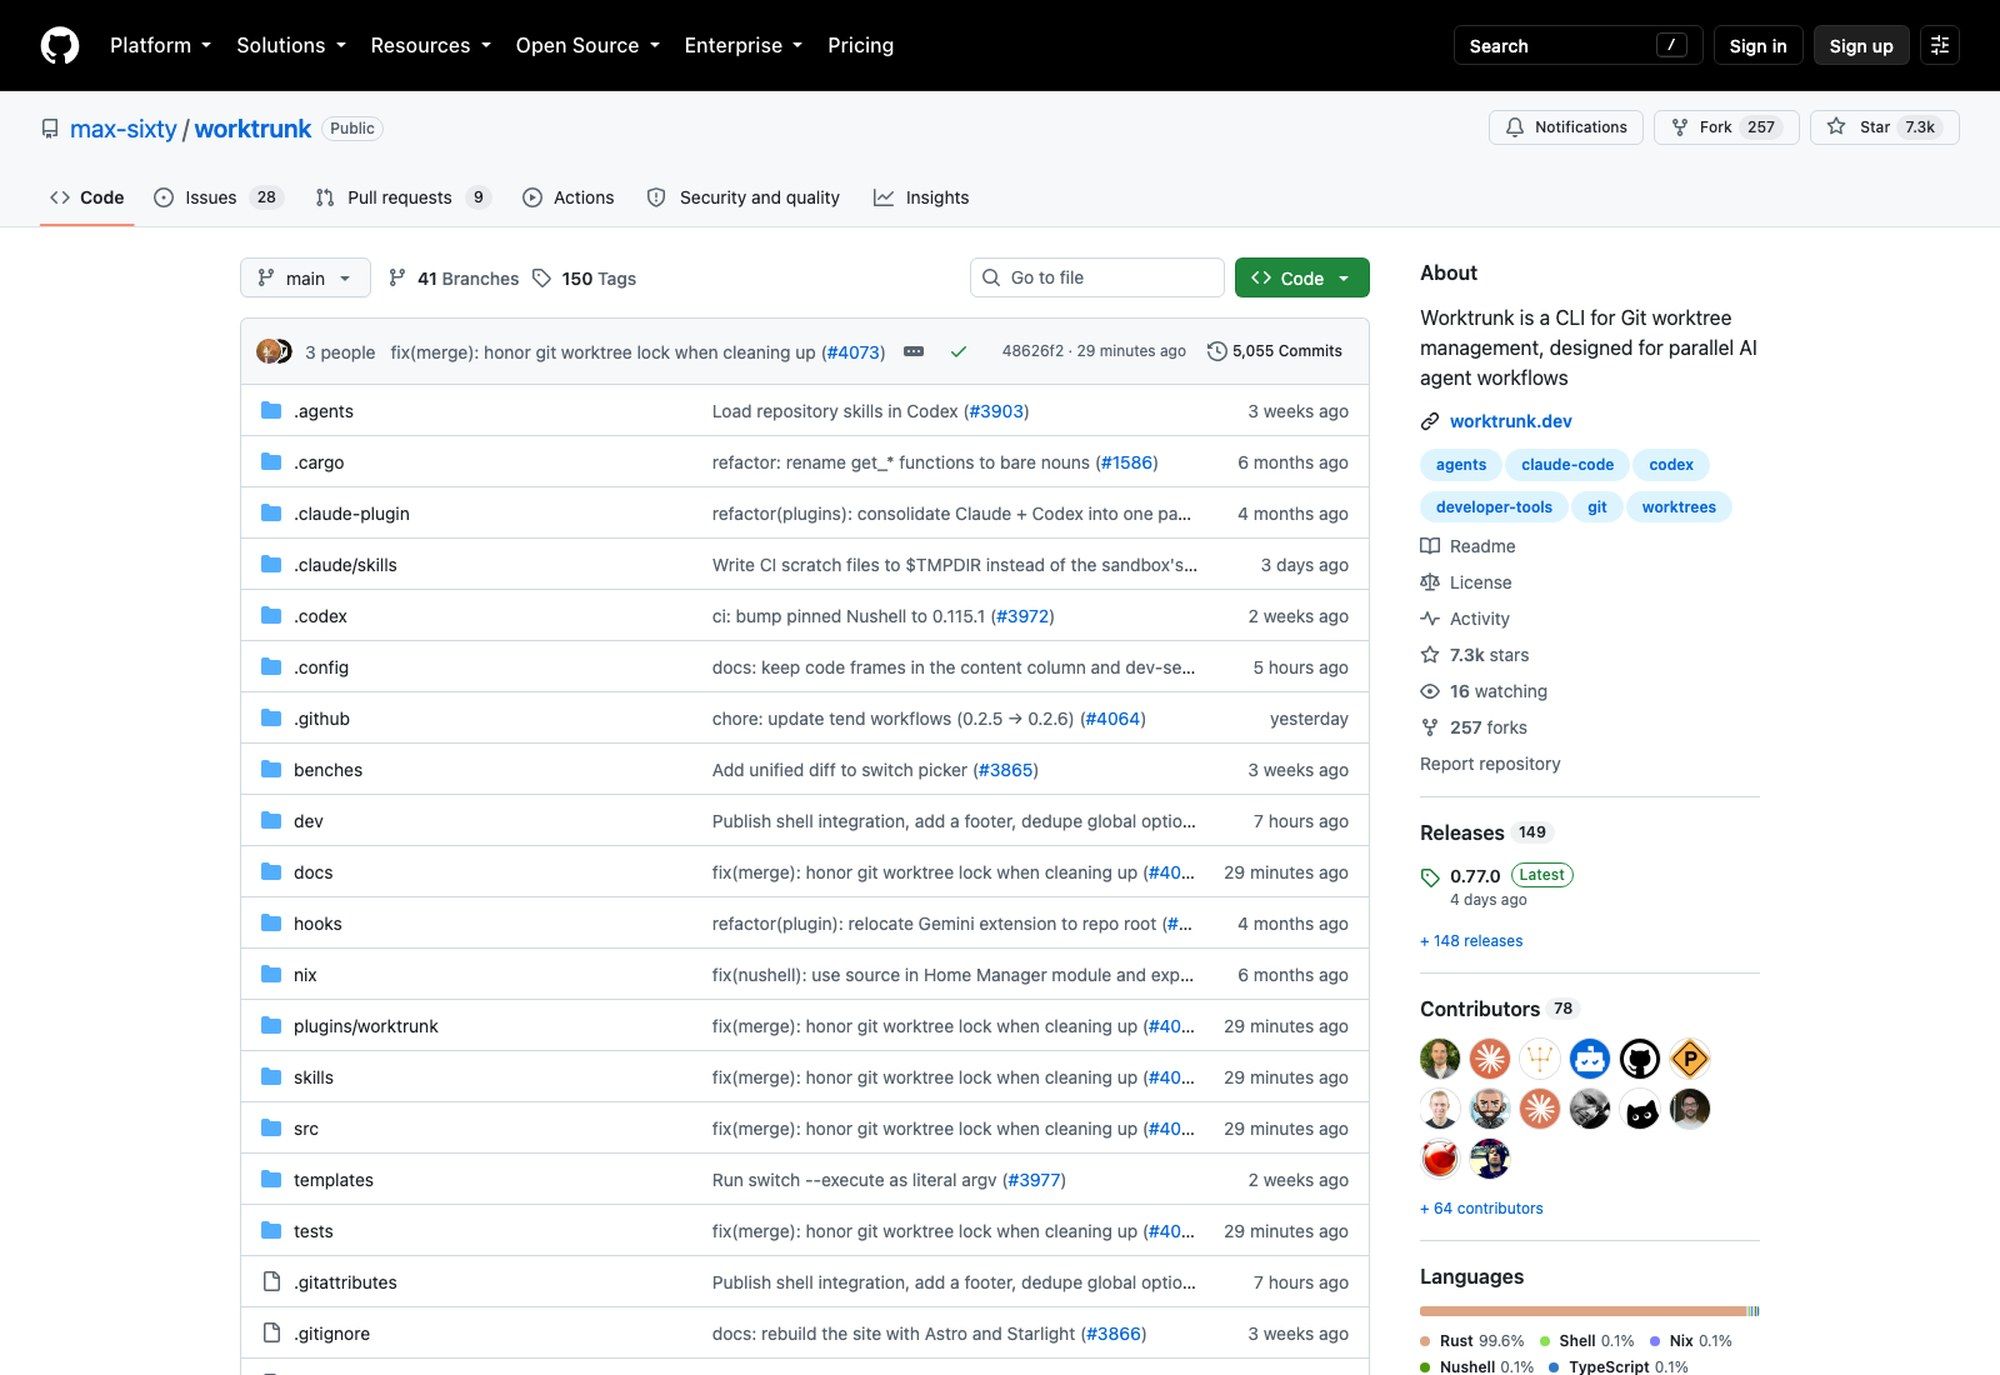Open the orange P contributor avatar
Viewport: 2000px width, 1375px height.
pos(1690,1058)
